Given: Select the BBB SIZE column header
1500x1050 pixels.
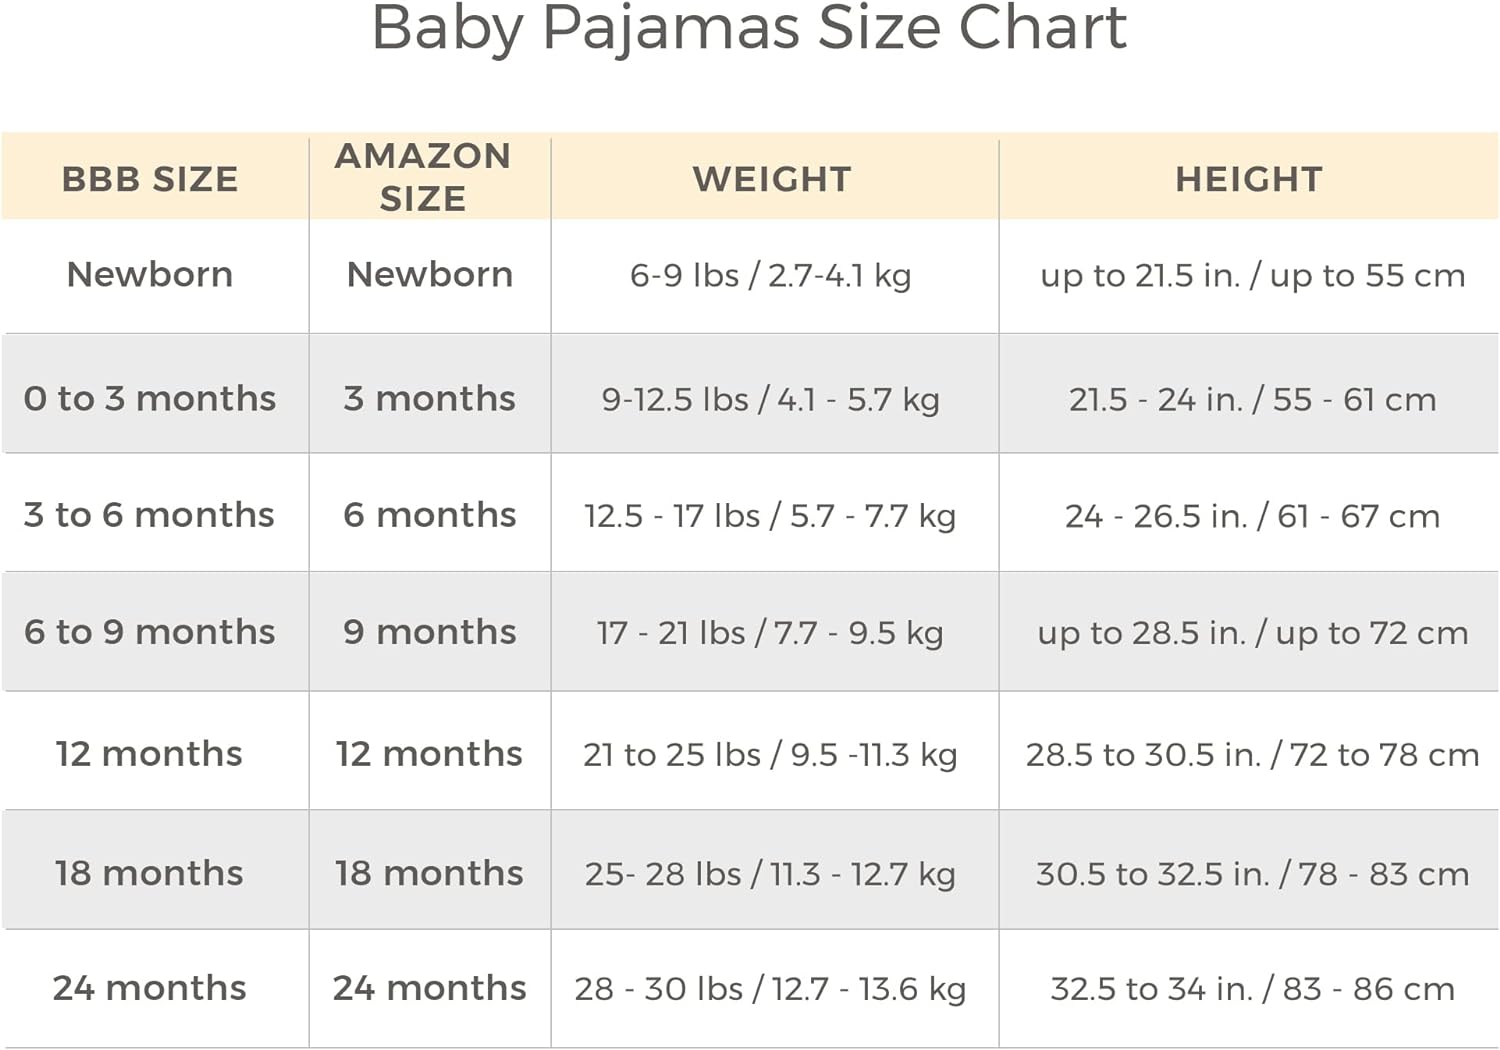Looking at the screenshot, I should [150, 179].
